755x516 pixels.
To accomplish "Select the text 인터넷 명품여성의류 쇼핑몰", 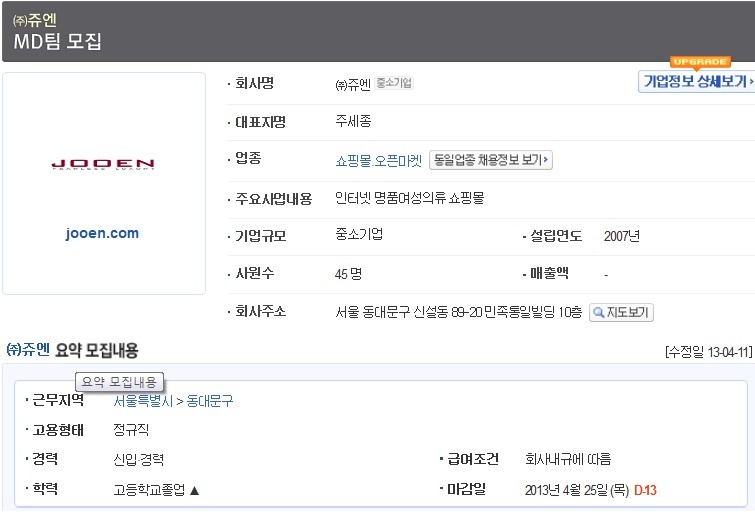I will [409, 198].
